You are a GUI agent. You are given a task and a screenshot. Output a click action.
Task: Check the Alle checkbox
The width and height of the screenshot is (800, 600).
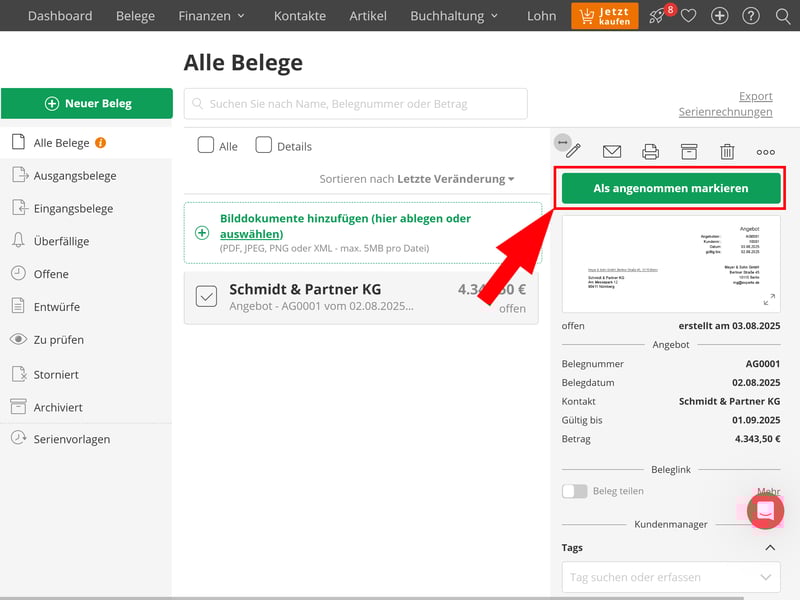pyautogui.click(x=206, y=145)
